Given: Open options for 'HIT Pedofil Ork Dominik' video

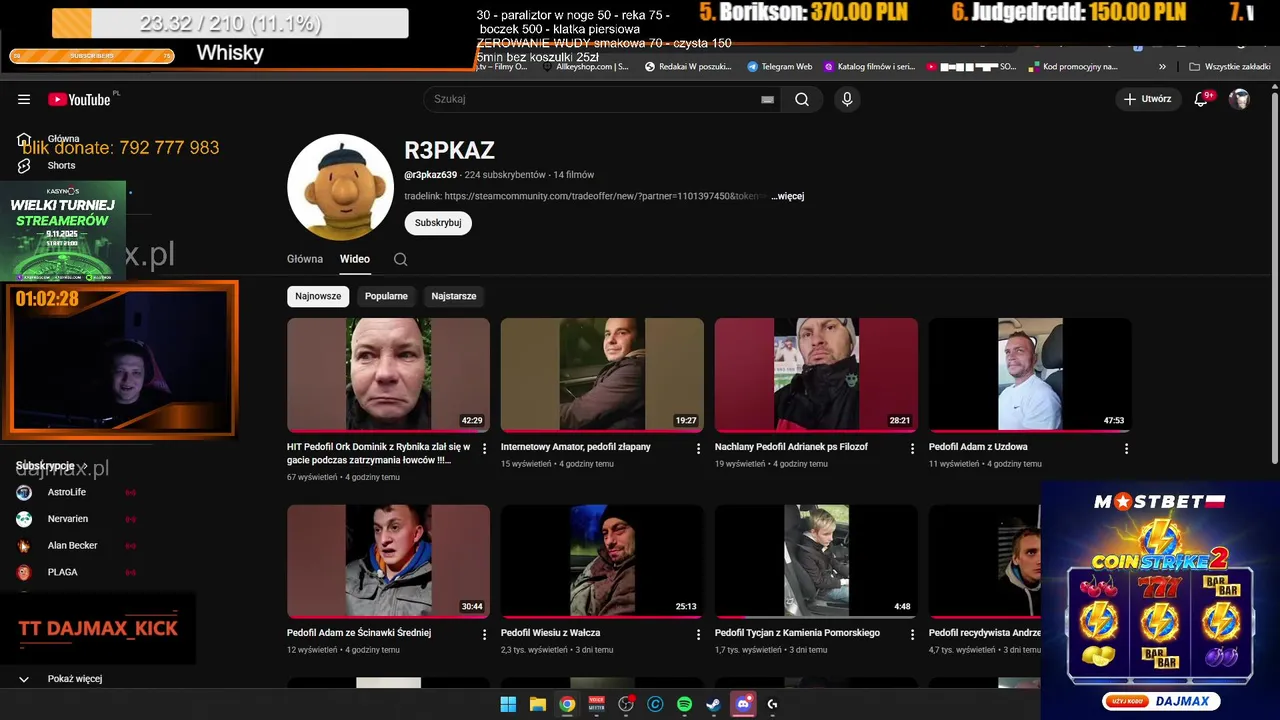Looking at the screenshot, I should (x=484, y=448).
